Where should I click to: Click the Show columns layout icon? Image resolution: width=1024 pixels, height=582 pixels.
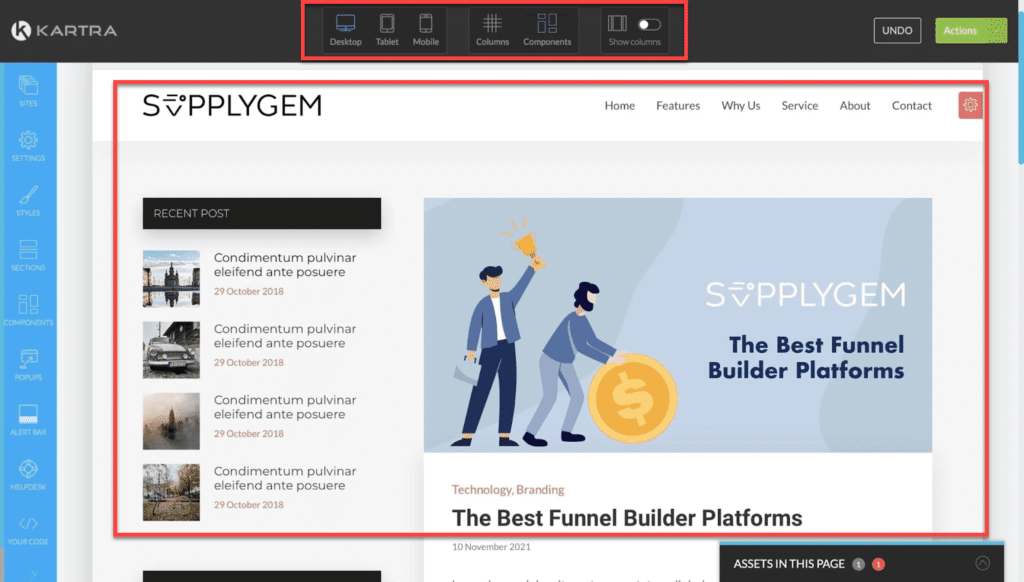click(x=617, y=24)
